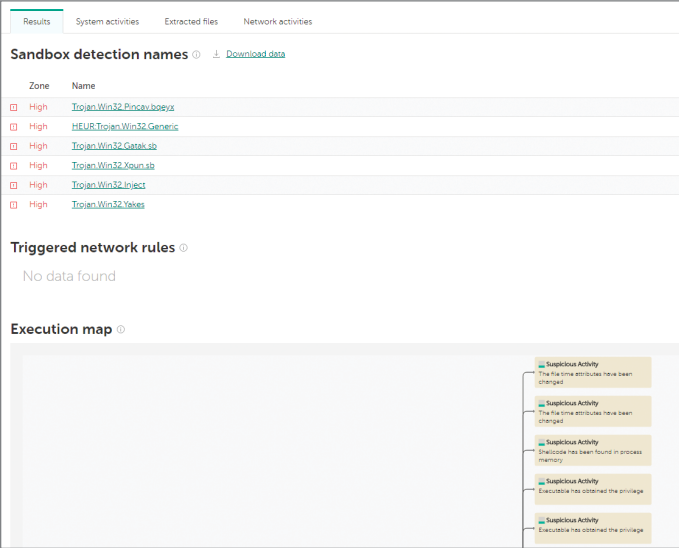Click the red alert icon for HEUR:Trojan.Win32.Generic

point(14,127)
